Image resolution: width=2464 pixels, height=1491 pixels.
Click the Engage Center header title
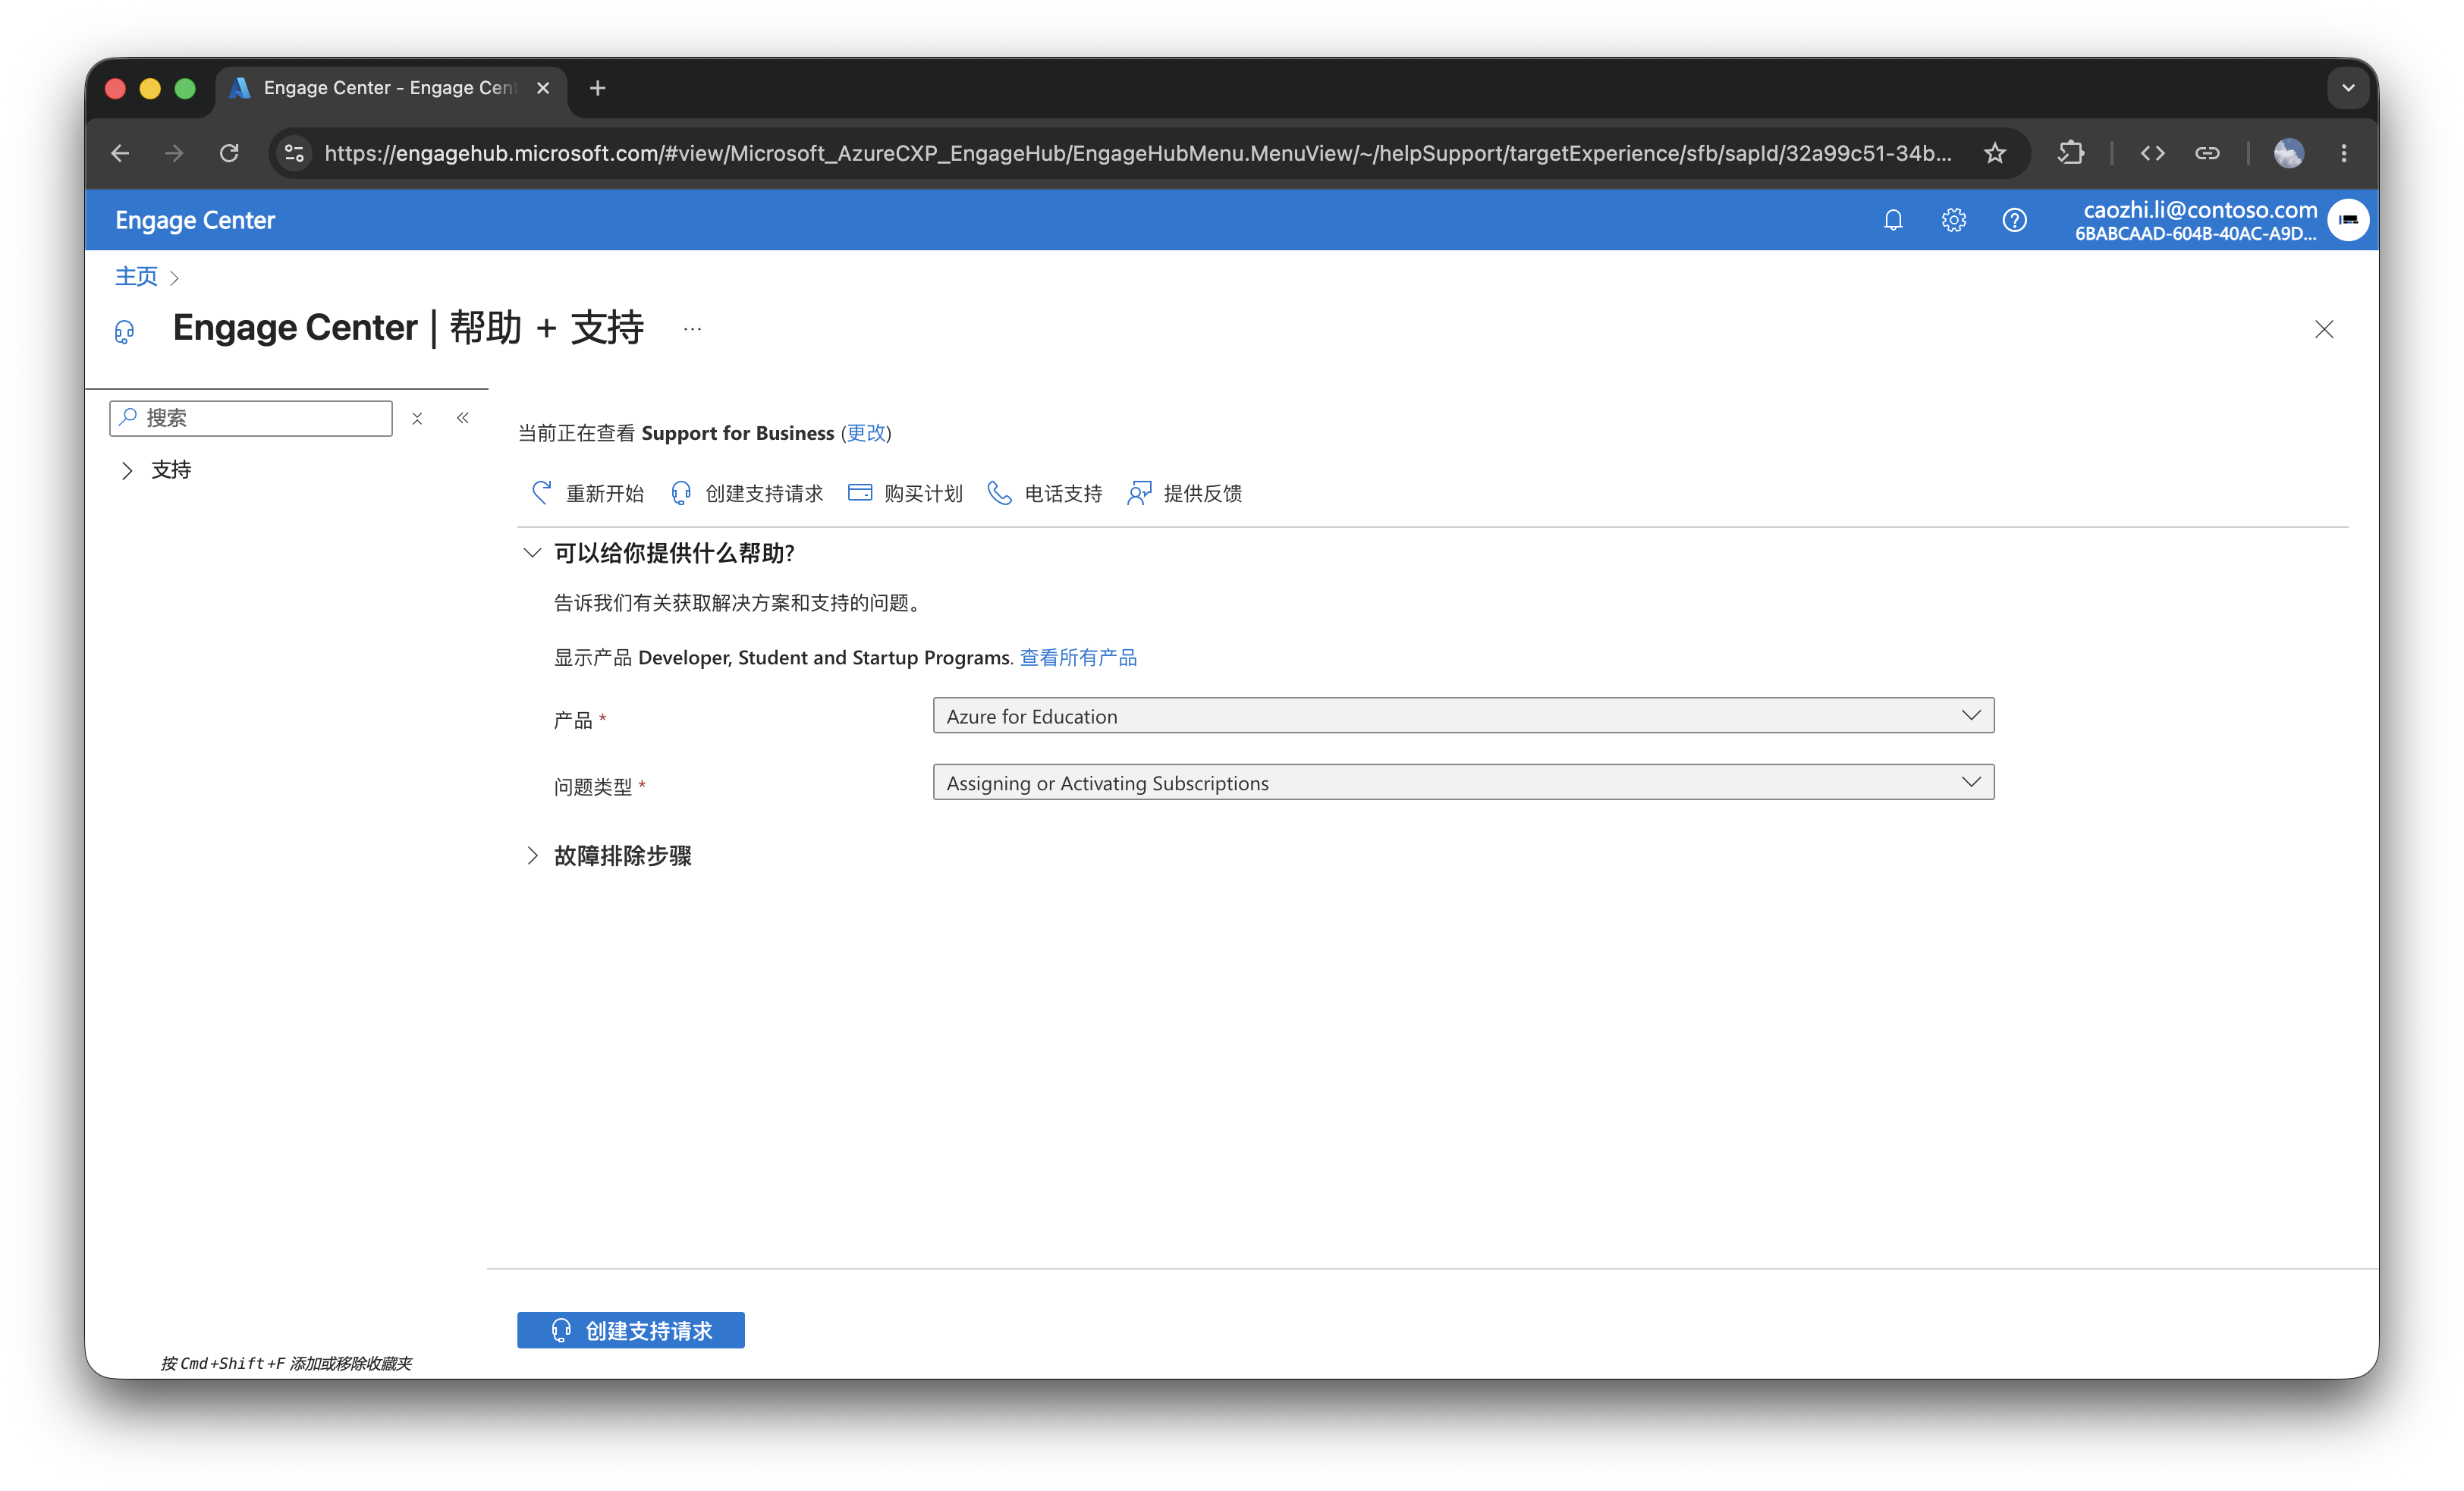point(195,220)
